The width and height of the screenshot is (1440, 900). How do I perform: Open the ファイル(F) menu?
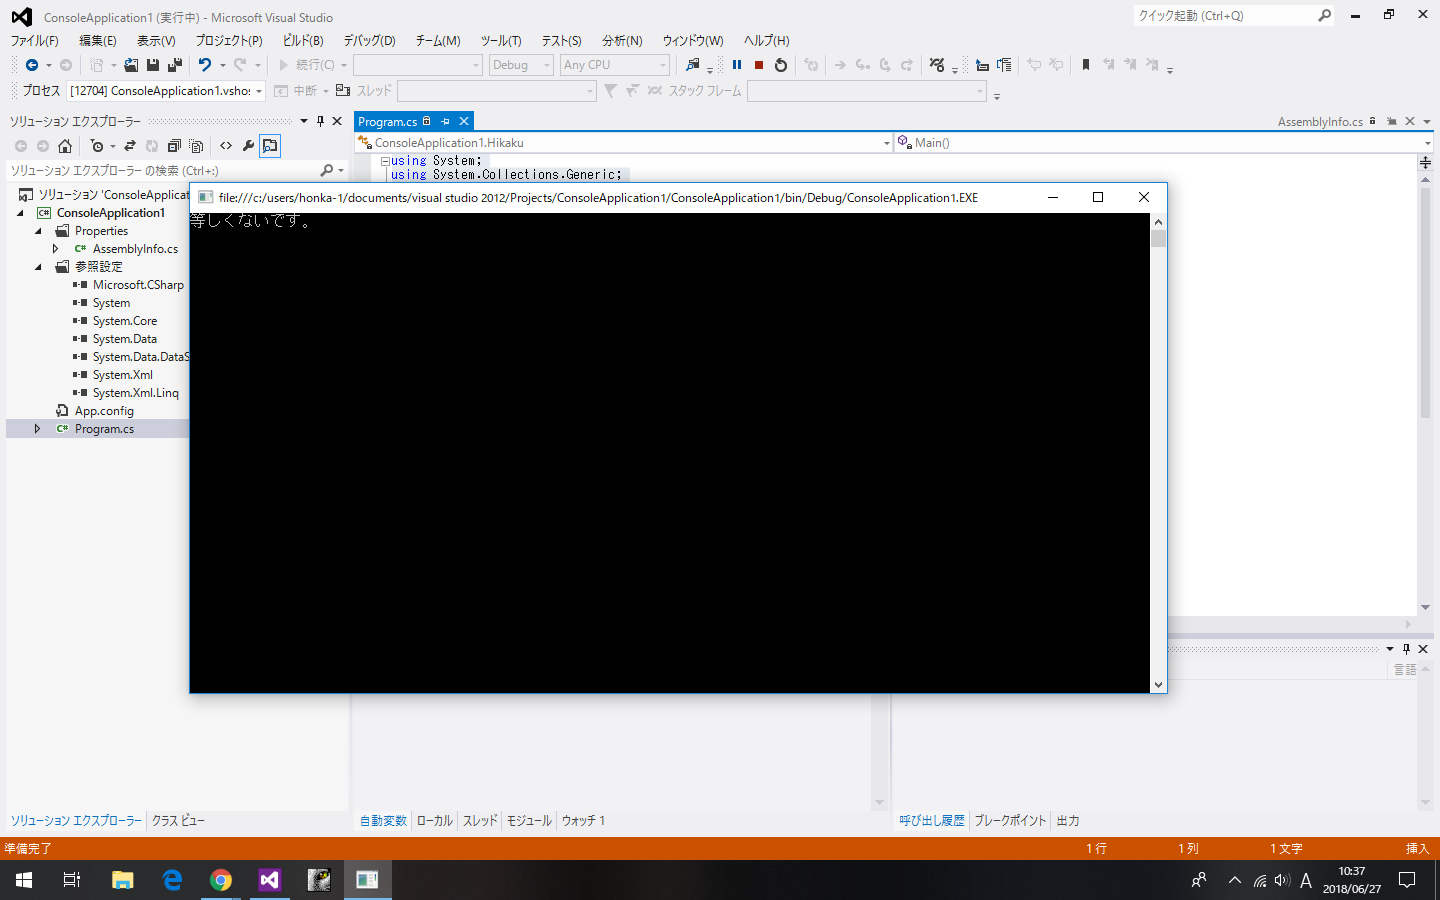pyautogui.click(x=34, y=41)
